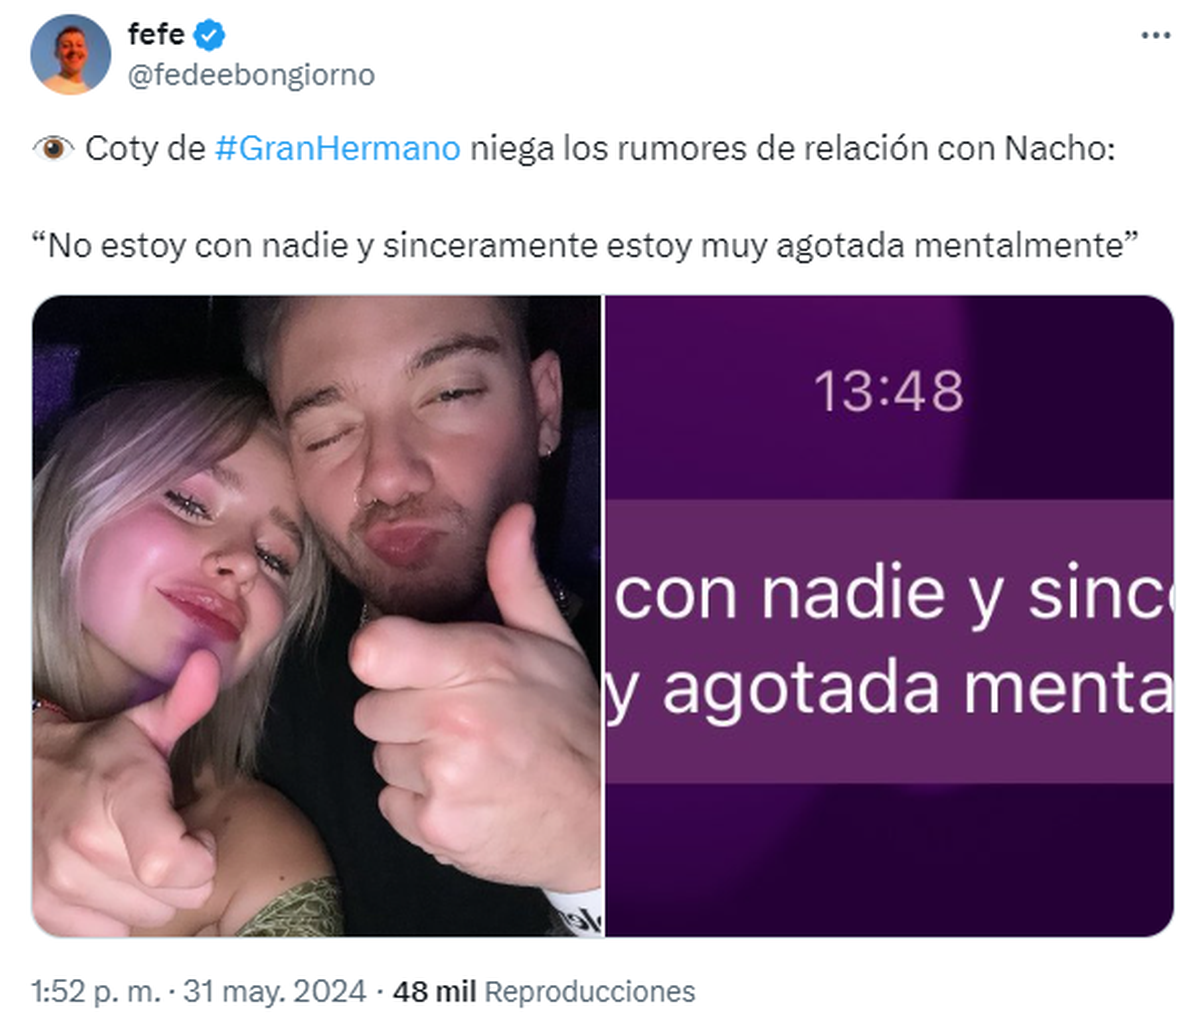Open the right purple screenshot image
The image size is (1200, 1022).
[x=890, y=616]
